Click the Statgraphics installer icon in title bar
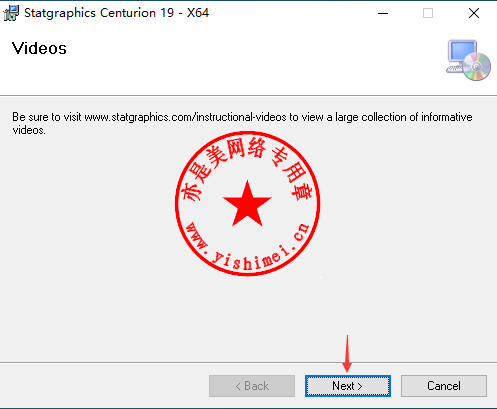497x409 pixels. [11, 13]
